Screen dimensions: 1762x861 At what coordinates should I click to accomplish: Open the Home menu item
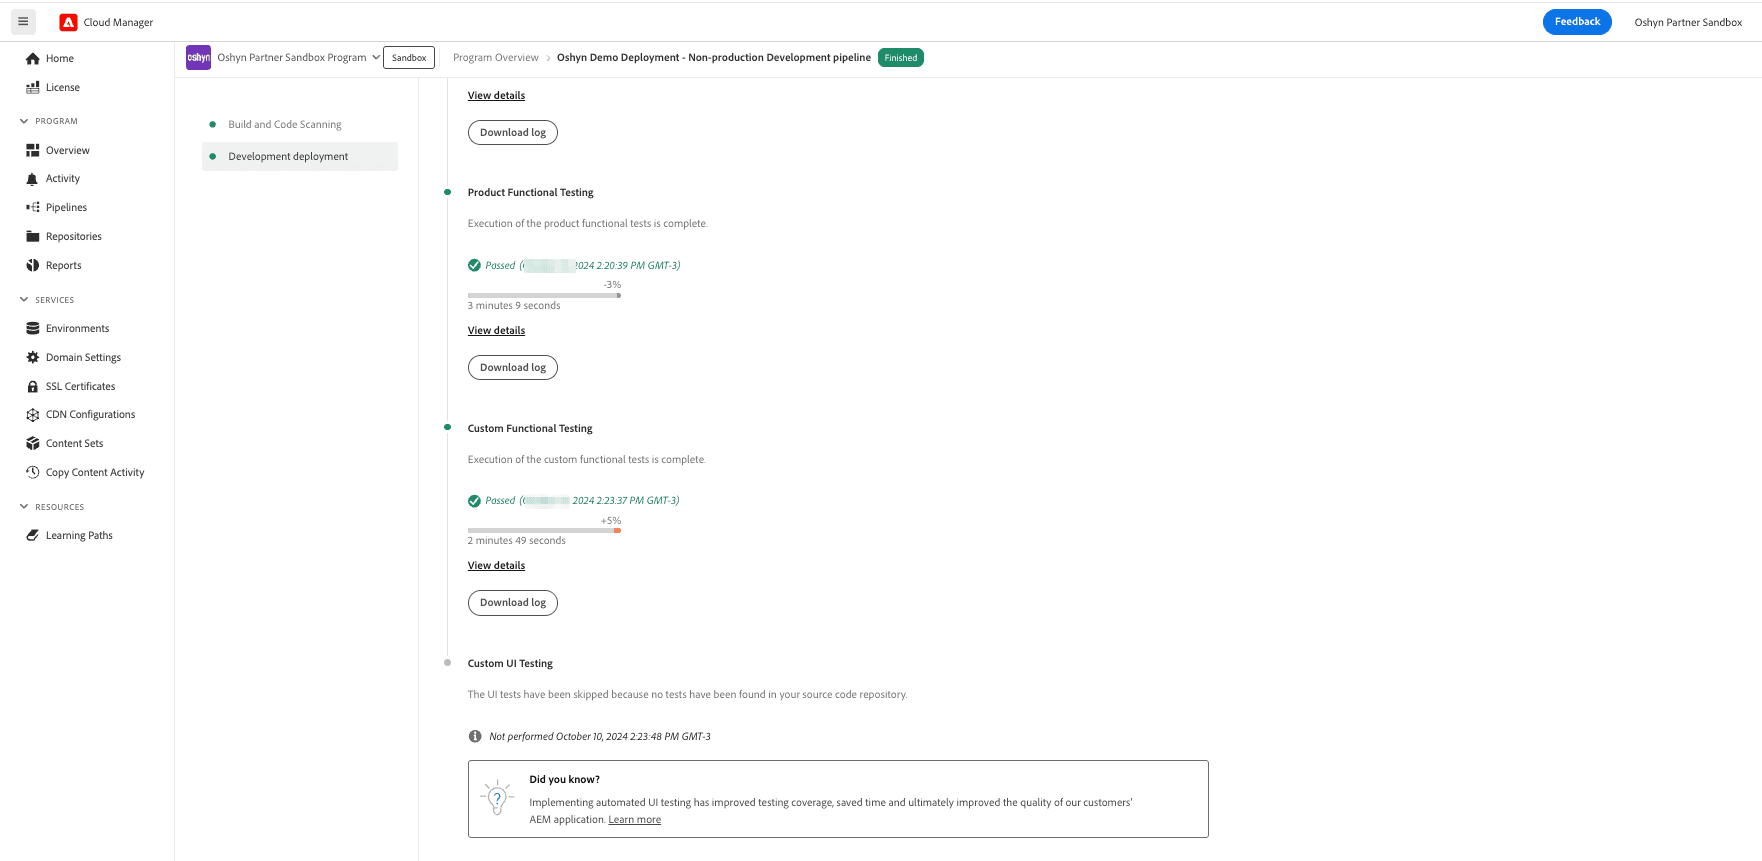(60, 58)
